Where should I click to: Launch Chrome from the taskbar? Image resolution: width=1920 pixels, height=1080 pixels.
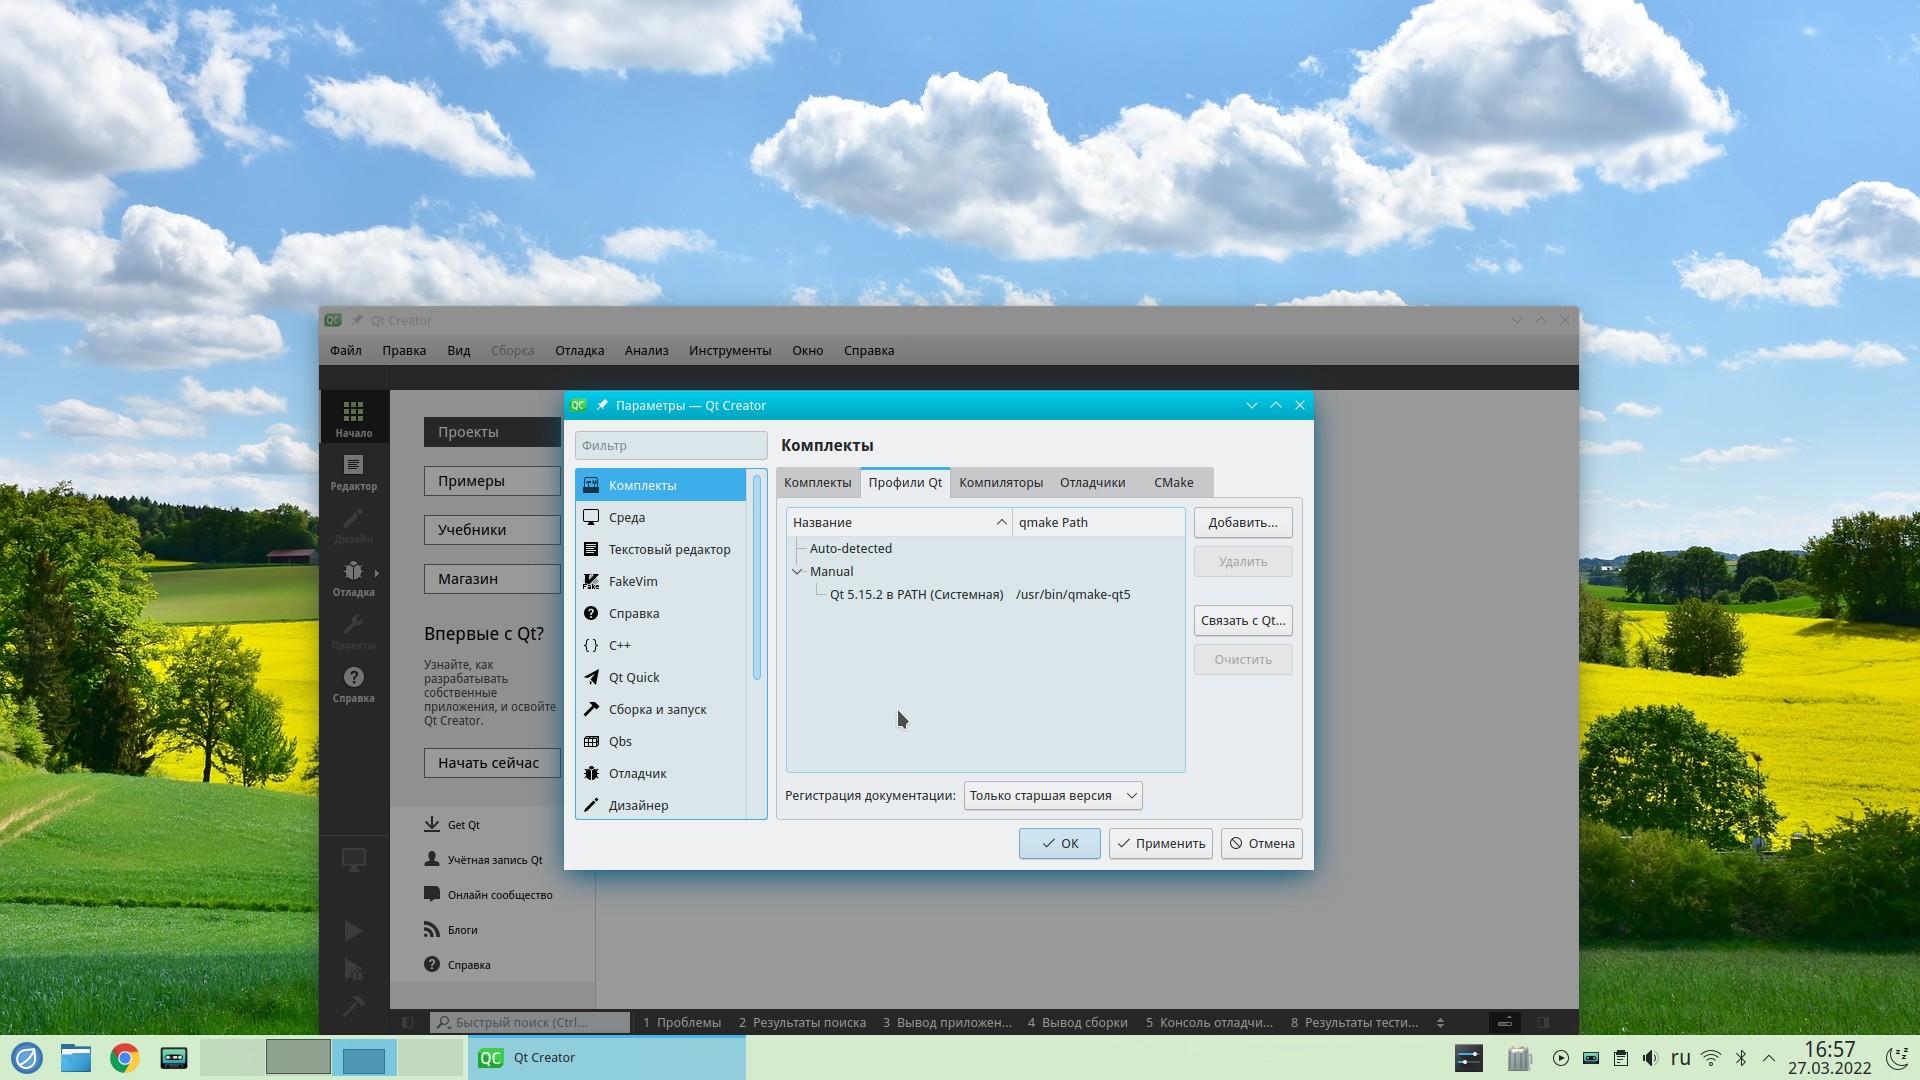click(125, 1058)
